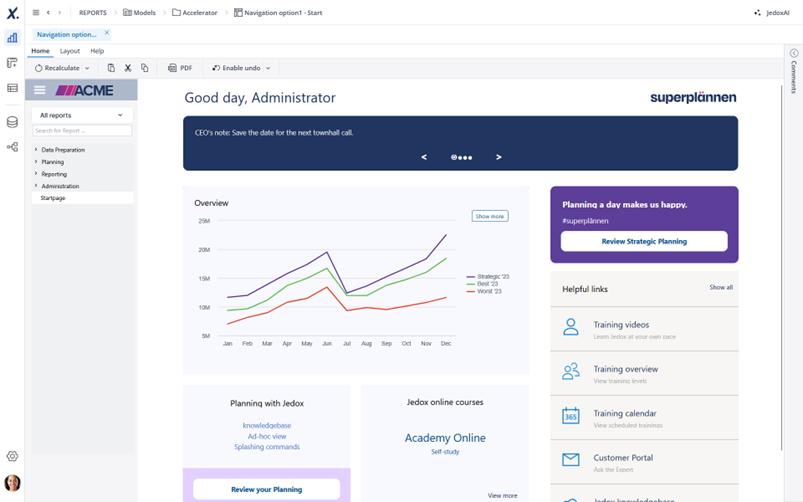Click Show all in Helpful links
The image size is (803, 502).
click(721, 287)
